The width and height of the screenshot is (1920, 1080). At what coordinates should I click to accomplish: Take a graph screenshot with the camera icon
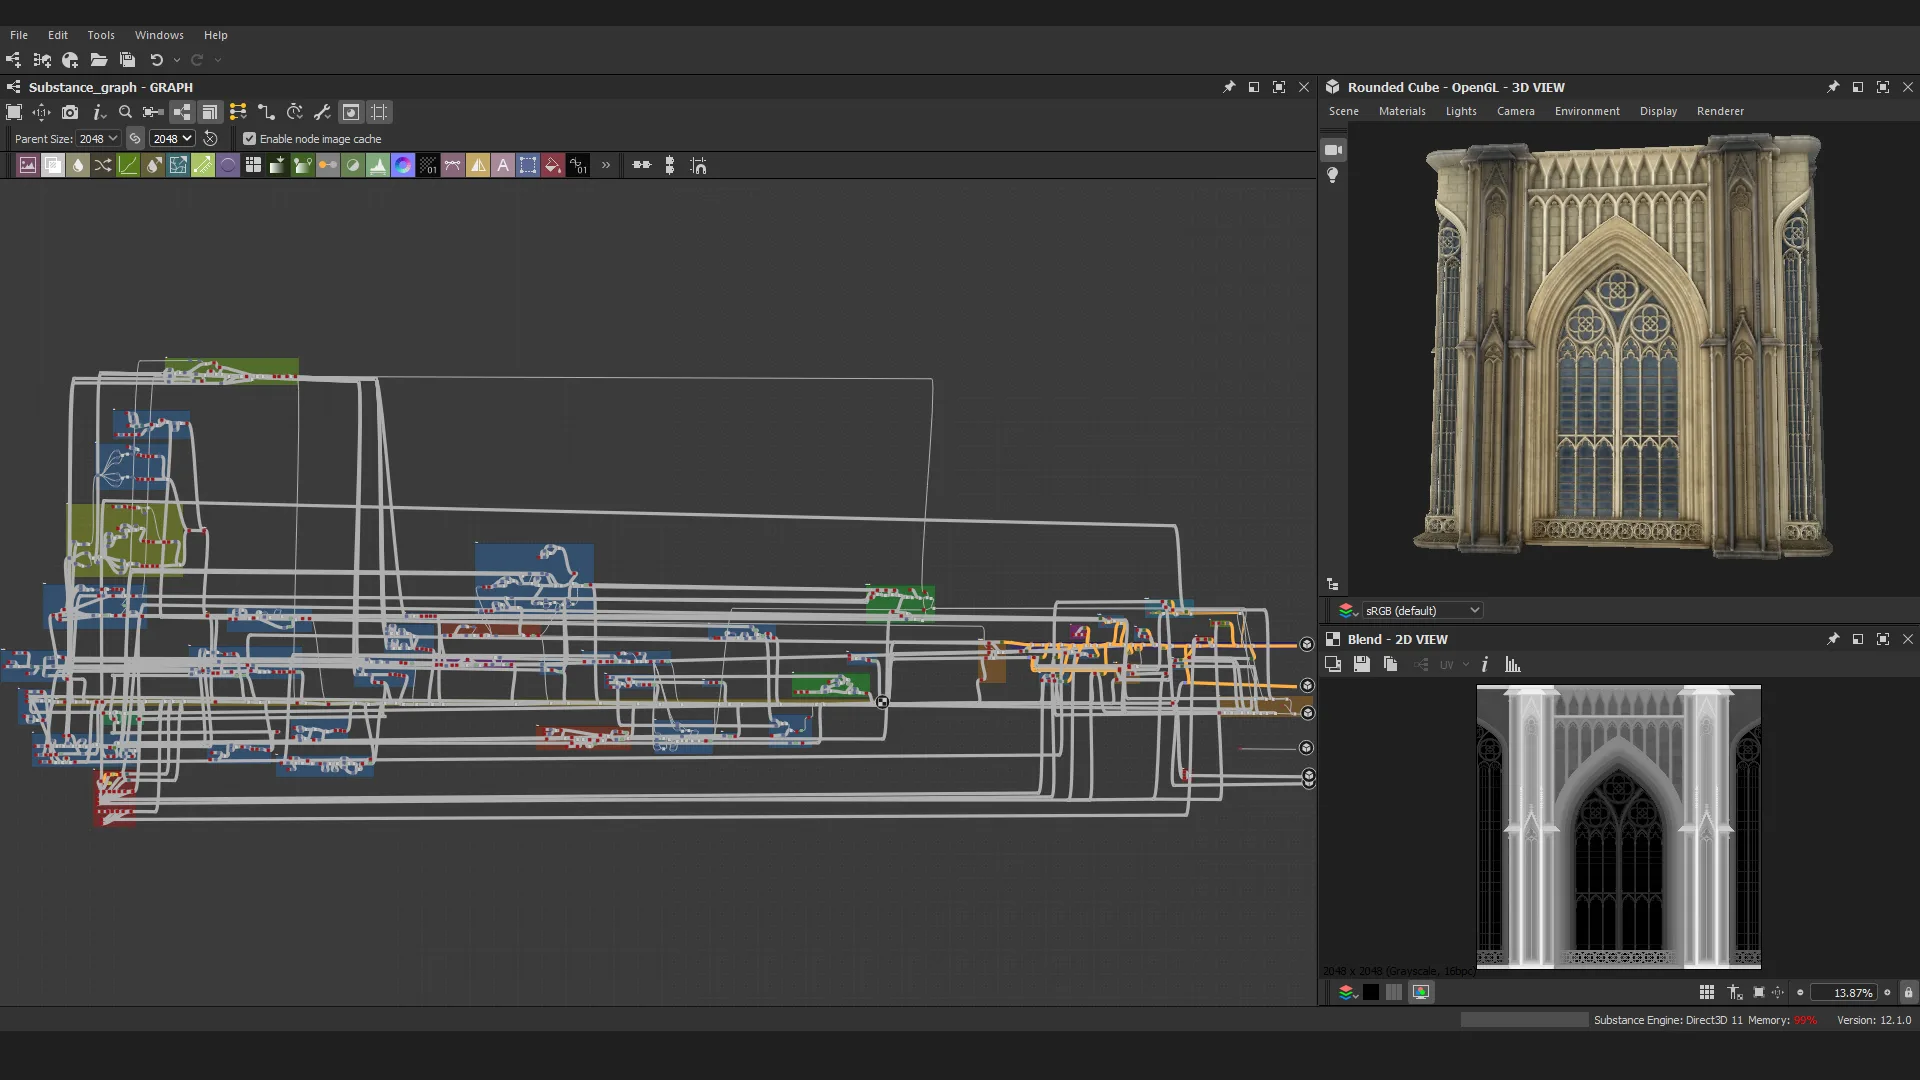[69, 112]
